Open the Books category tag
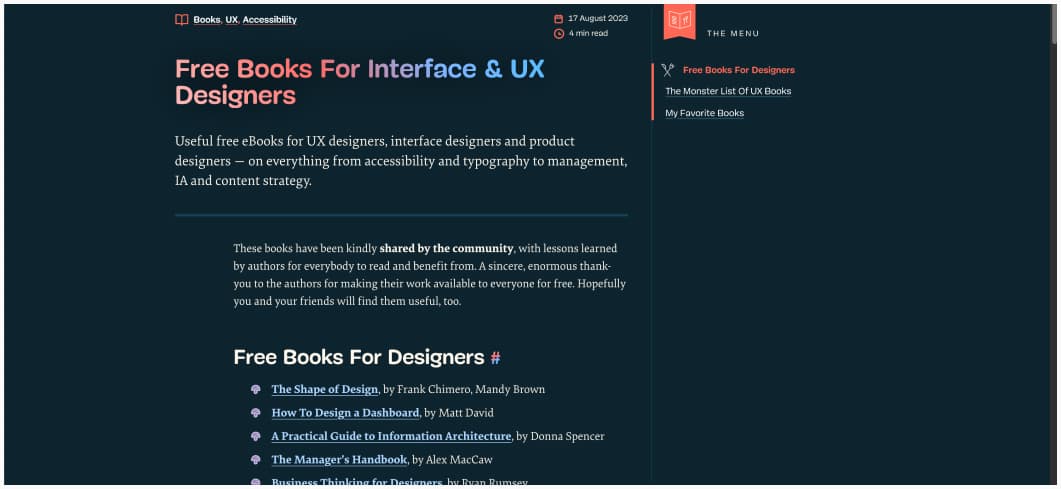 click(207, 19)
